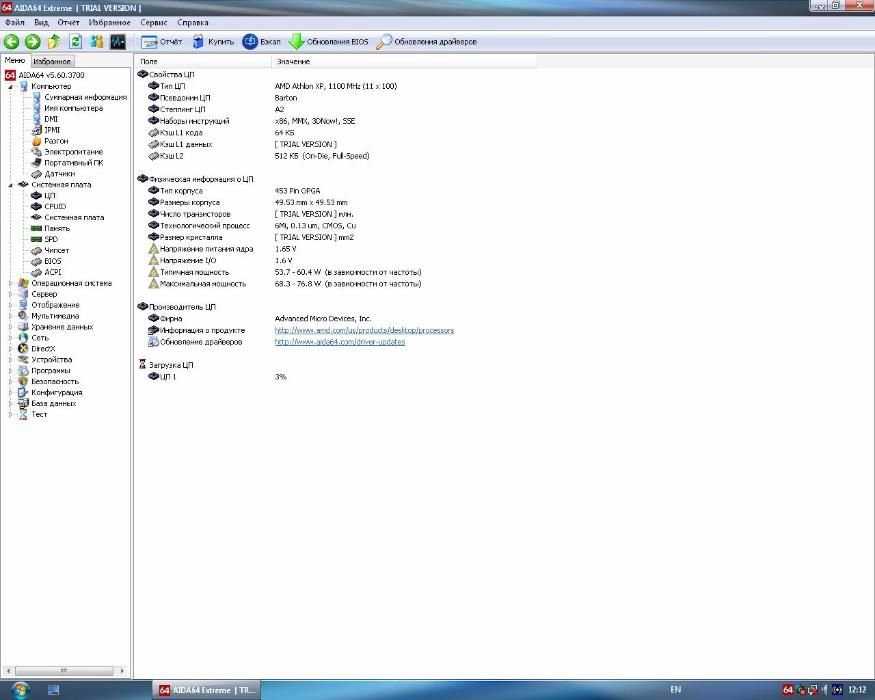Click the Windows Start orb
875x700 pixels.
(20, 691)
